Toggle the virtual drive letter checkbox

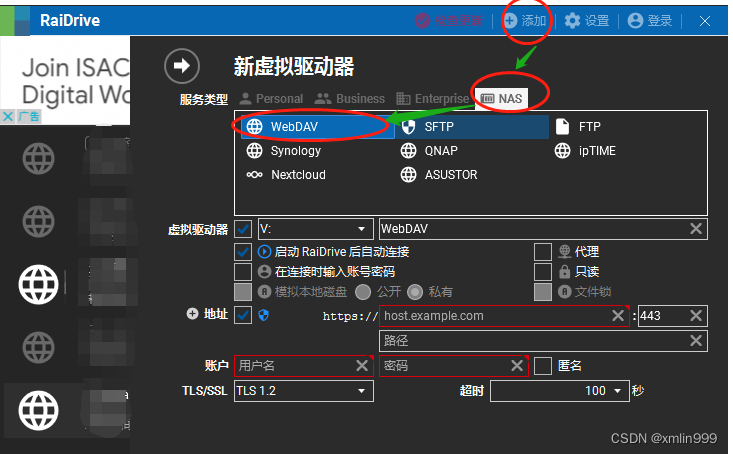click(243, 229)
